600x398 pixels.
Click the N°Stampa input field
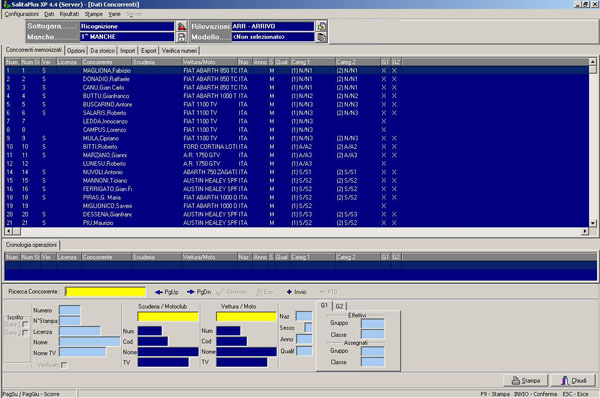pyautogui.click(x=70, y=321)
